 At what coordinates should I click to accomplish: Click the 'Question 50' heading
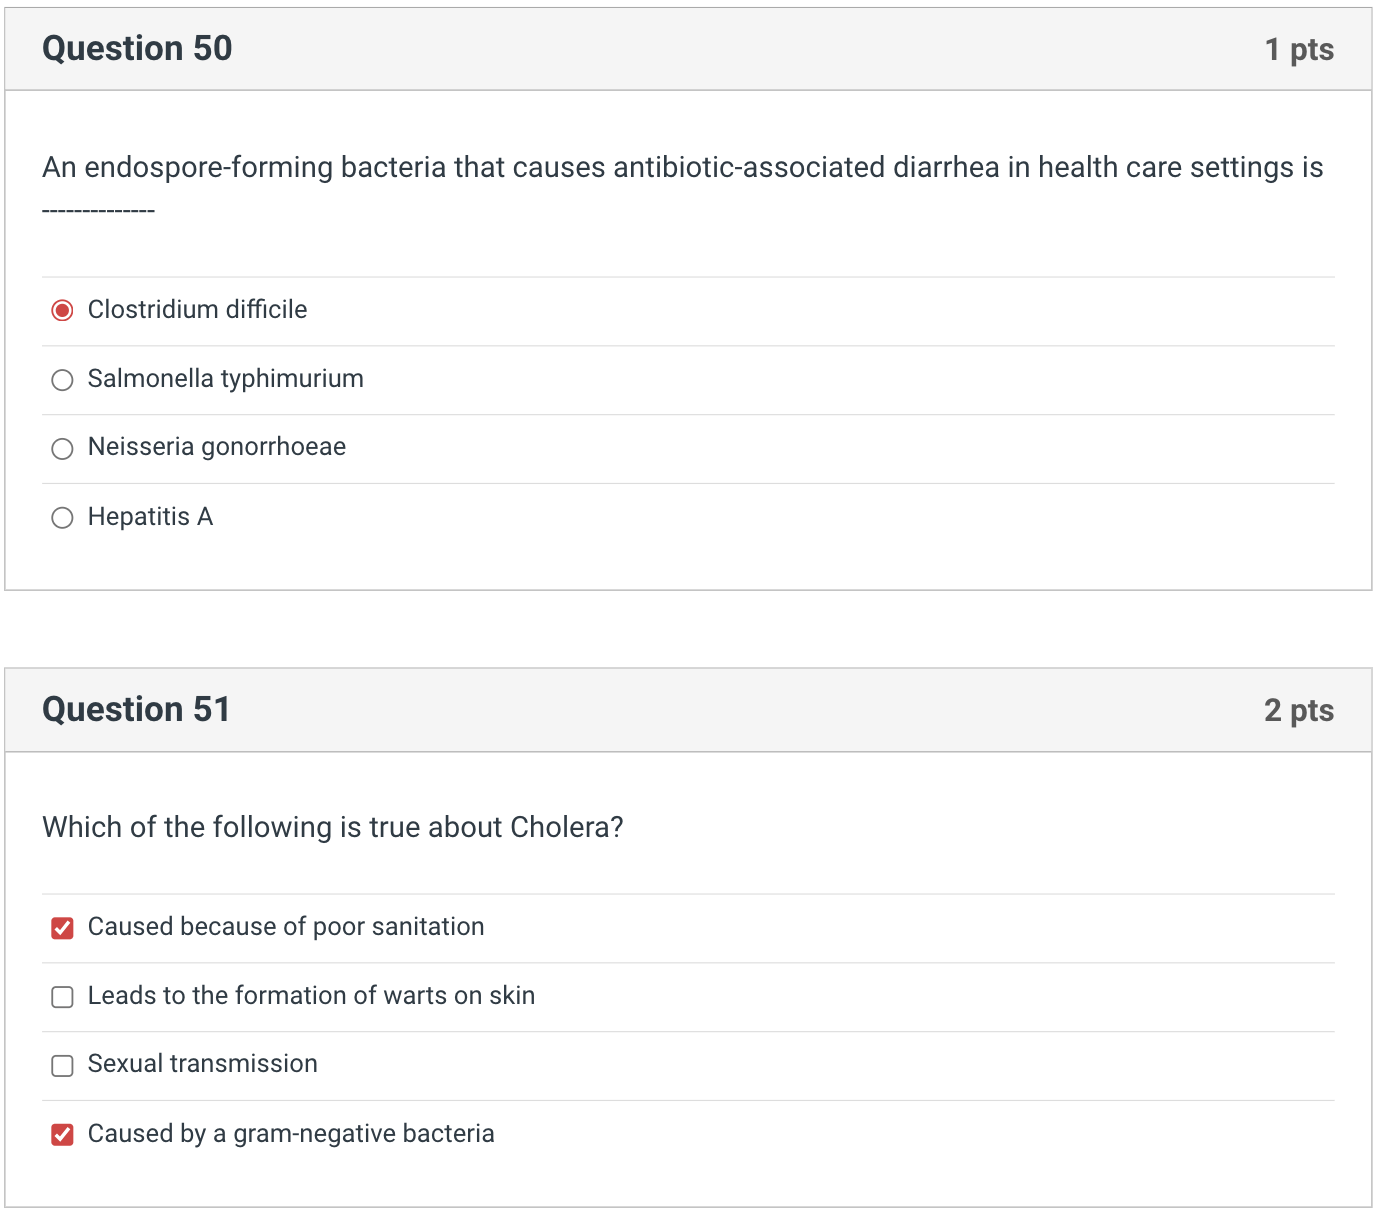point(137,49)
